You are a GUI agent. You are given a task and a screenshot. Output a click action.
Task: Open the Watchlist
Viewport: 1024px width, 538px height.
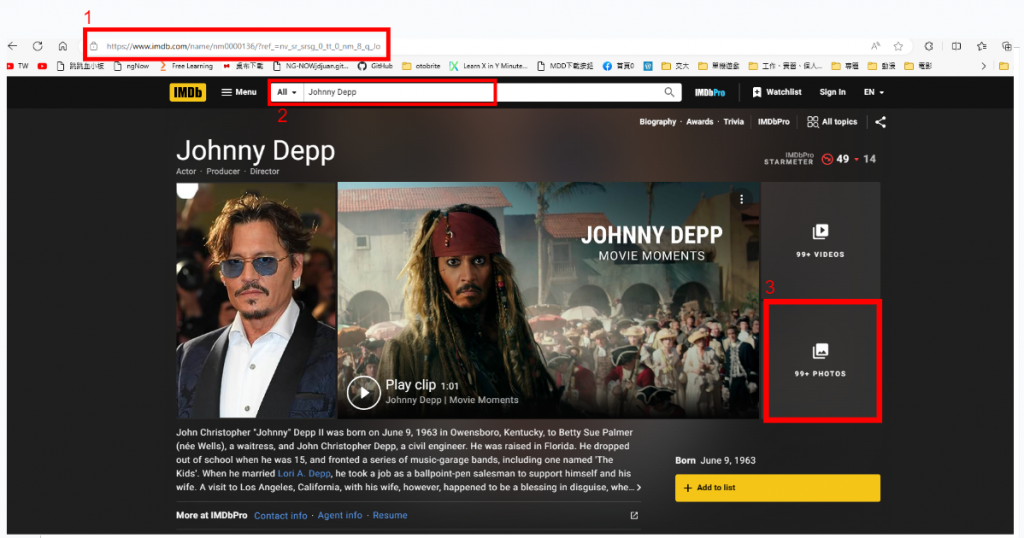[776, 93]
